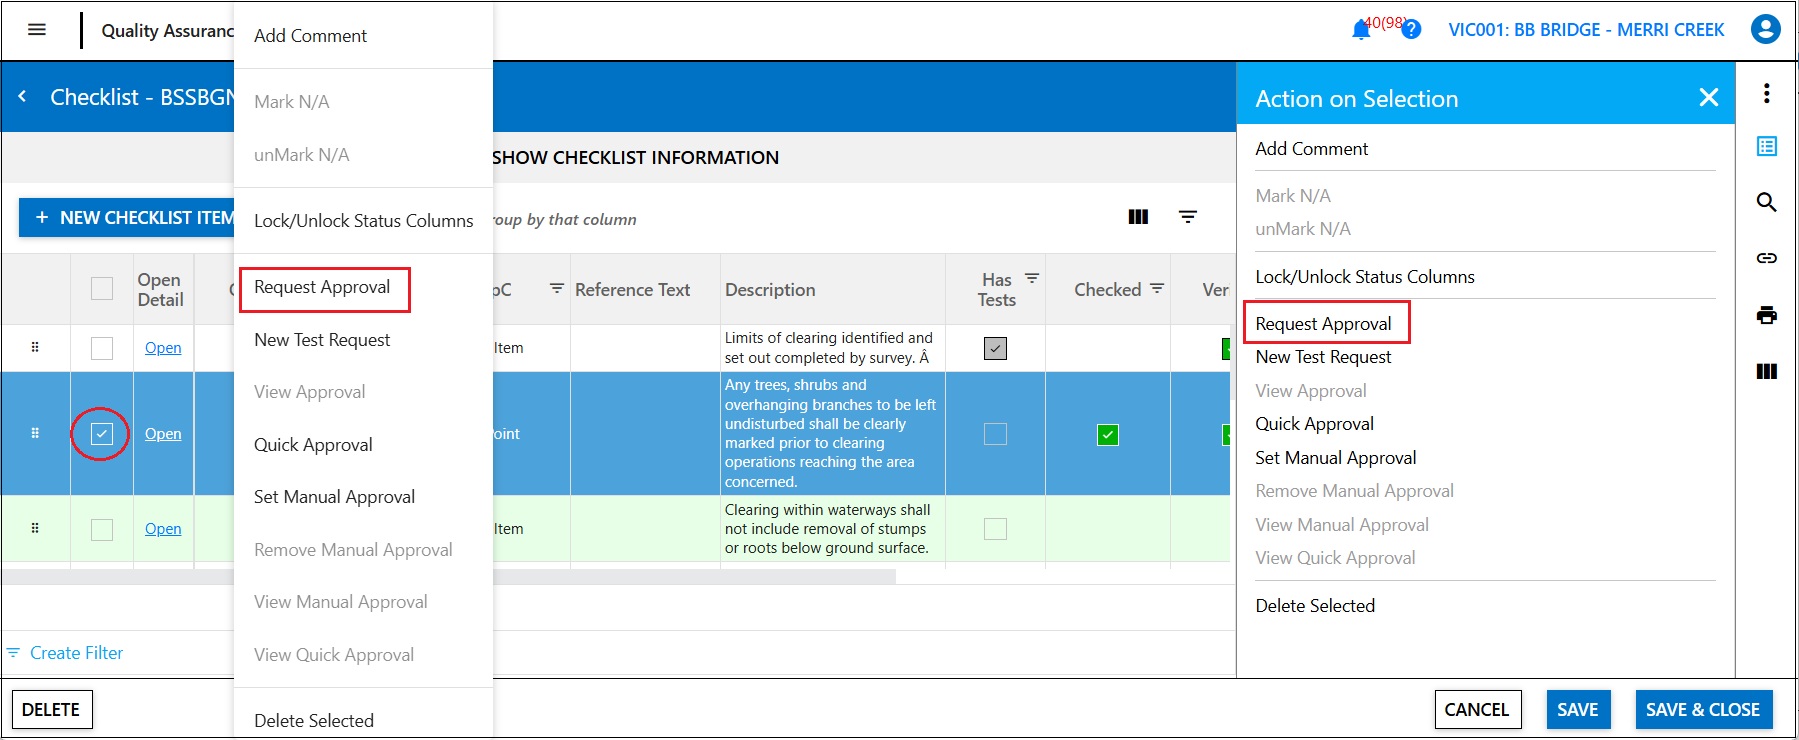Click the horizontal scrollbar below the grid
This screenshot has width=1799, height=740.
[448, 576]
